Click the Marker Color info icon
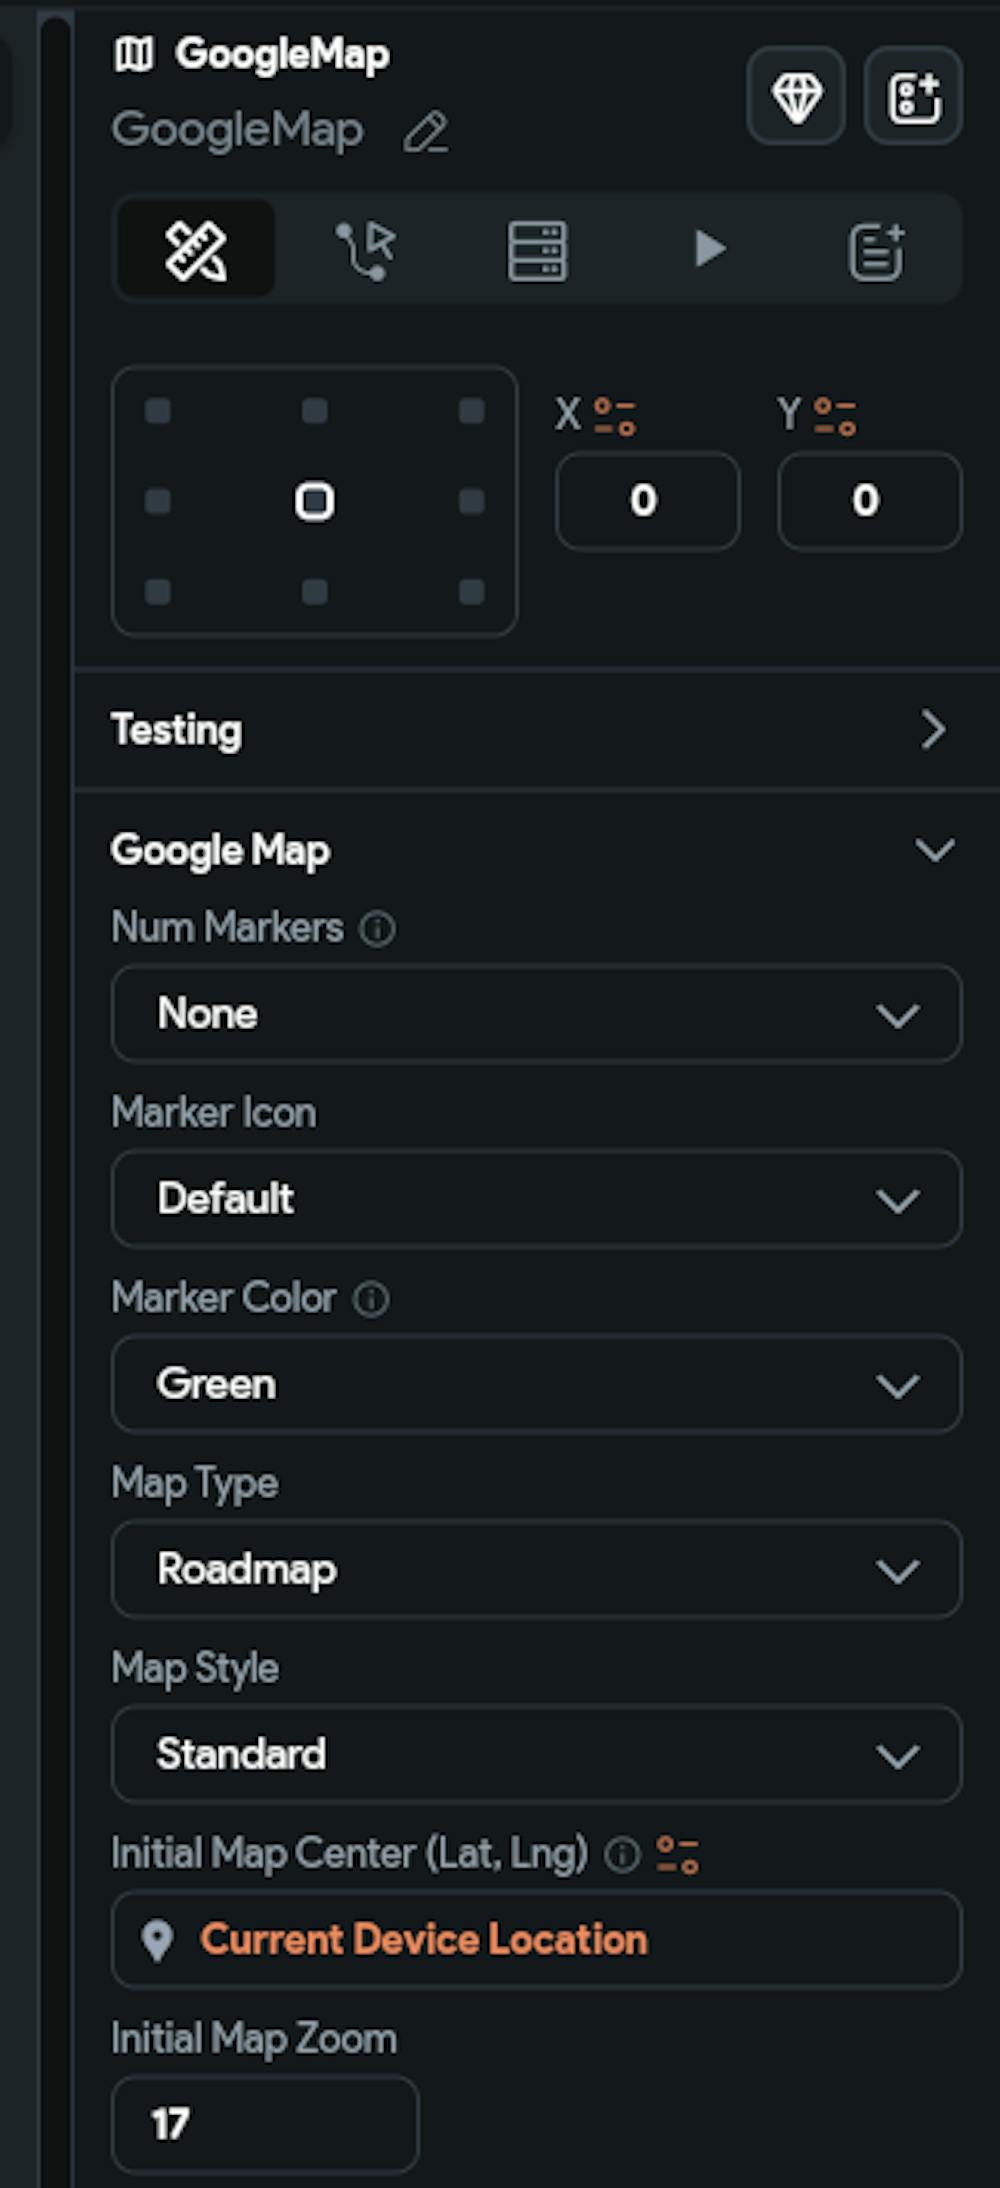Screen dimensions: 1000x2188 [372, 1299]
